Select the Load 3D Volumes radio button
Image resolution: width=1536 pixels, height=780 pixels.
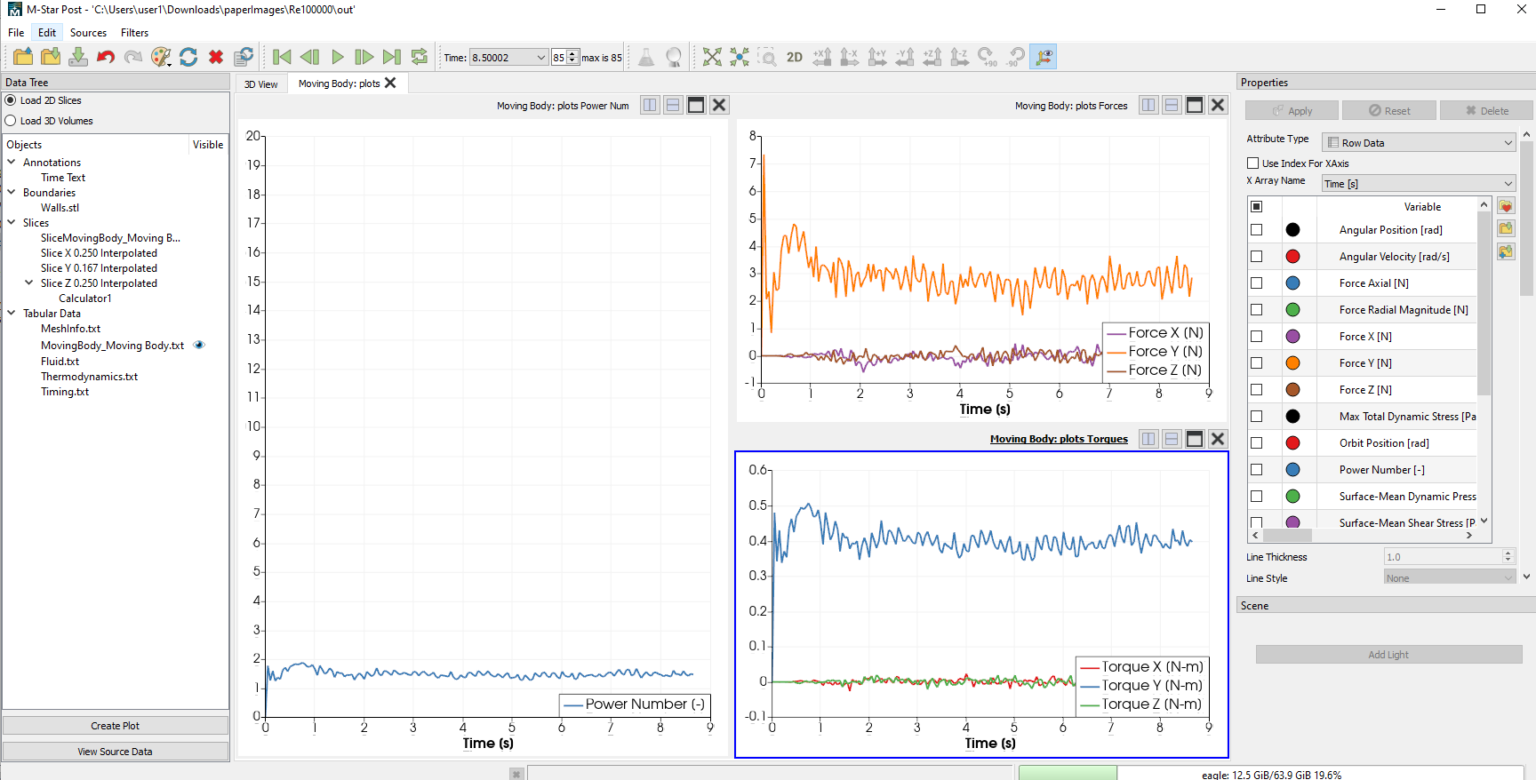point(10,121)
